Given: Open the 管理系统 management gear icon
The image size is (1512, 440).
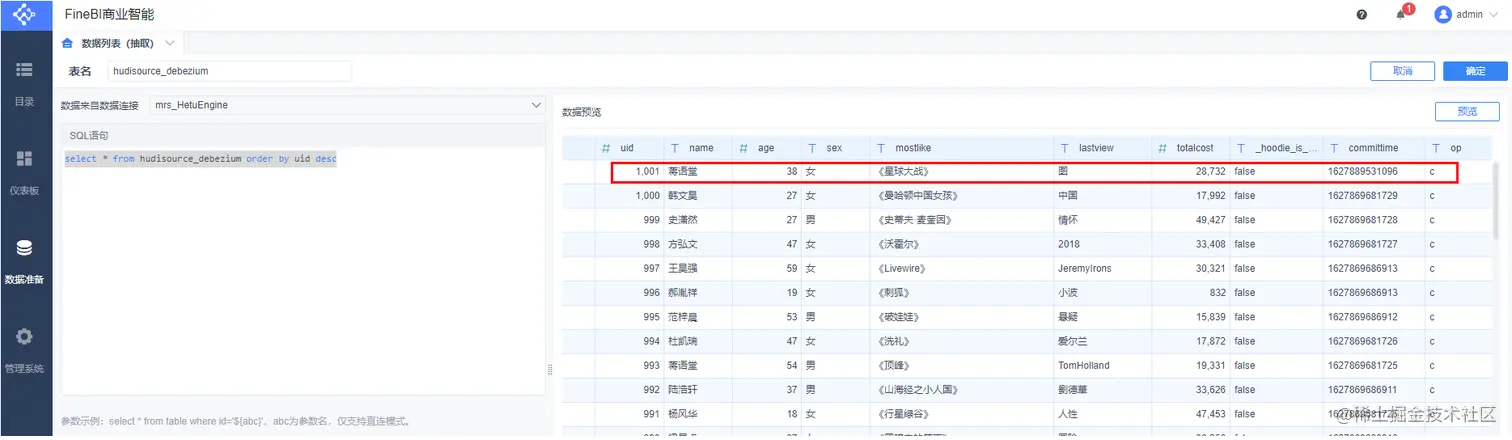Looking at the screenshot, I should pyautogui.click(x=25, y=336).
